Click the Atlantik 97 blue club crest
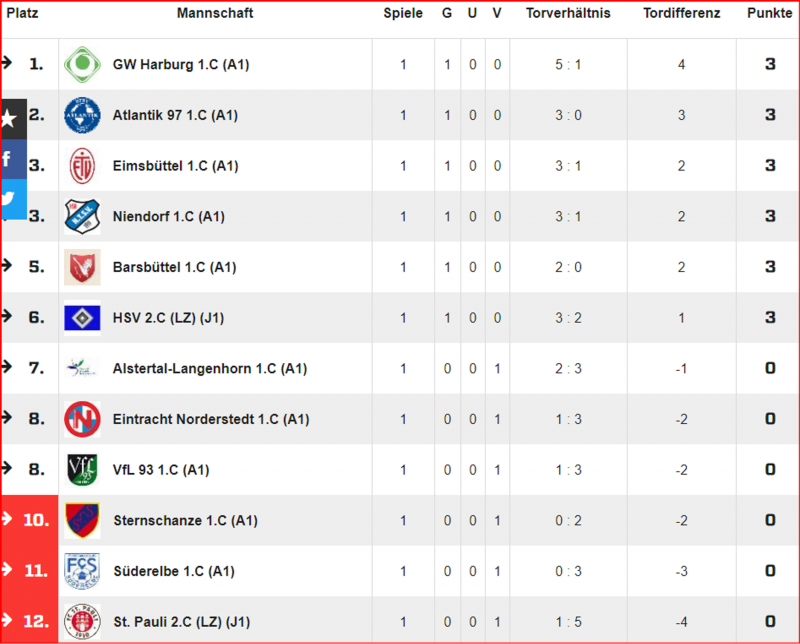The image size is (800, 644). tap(82, 115)
